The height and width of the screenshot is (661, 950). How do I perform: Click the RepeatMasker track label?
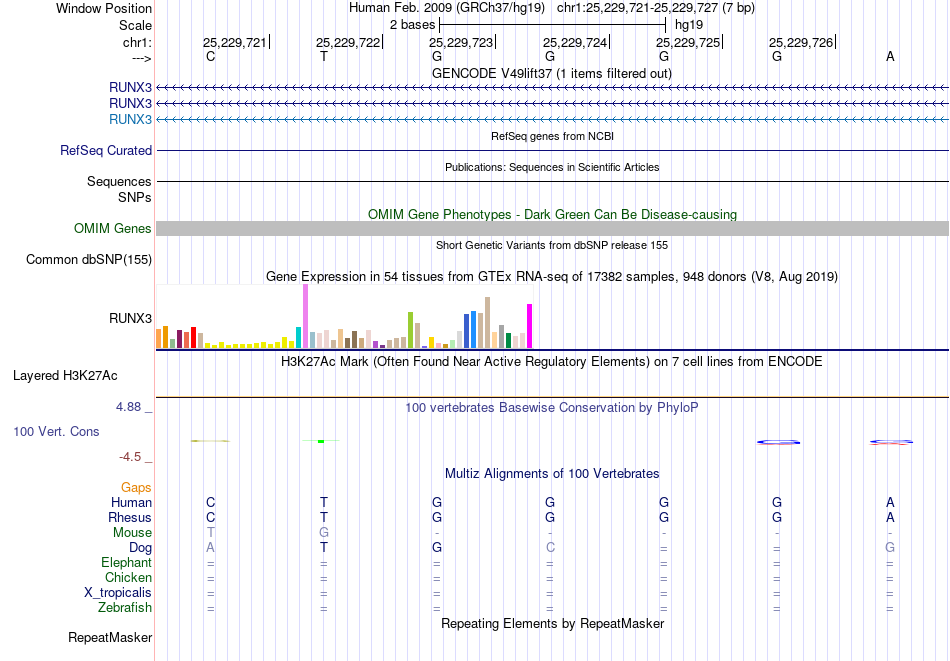click(x=110, y=637)
